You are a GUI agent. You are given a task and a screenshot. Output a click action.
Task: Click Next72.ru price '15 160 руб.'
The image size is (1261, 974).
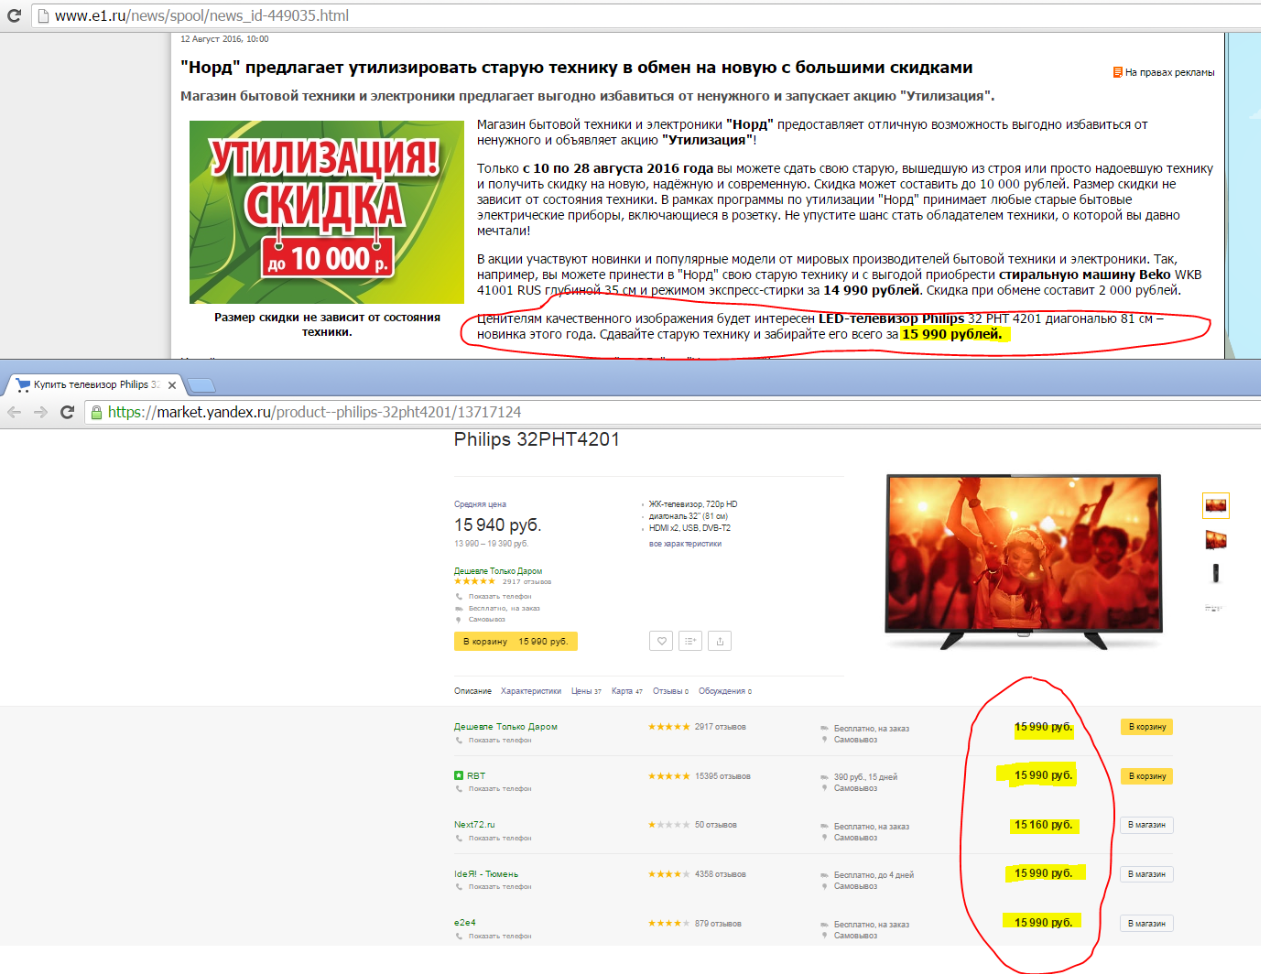[x=1043, y=825]
